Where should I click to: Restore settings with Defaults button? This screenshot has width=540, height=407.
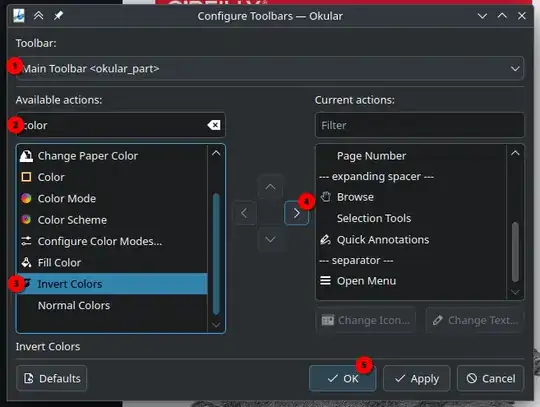pos(52,378)
